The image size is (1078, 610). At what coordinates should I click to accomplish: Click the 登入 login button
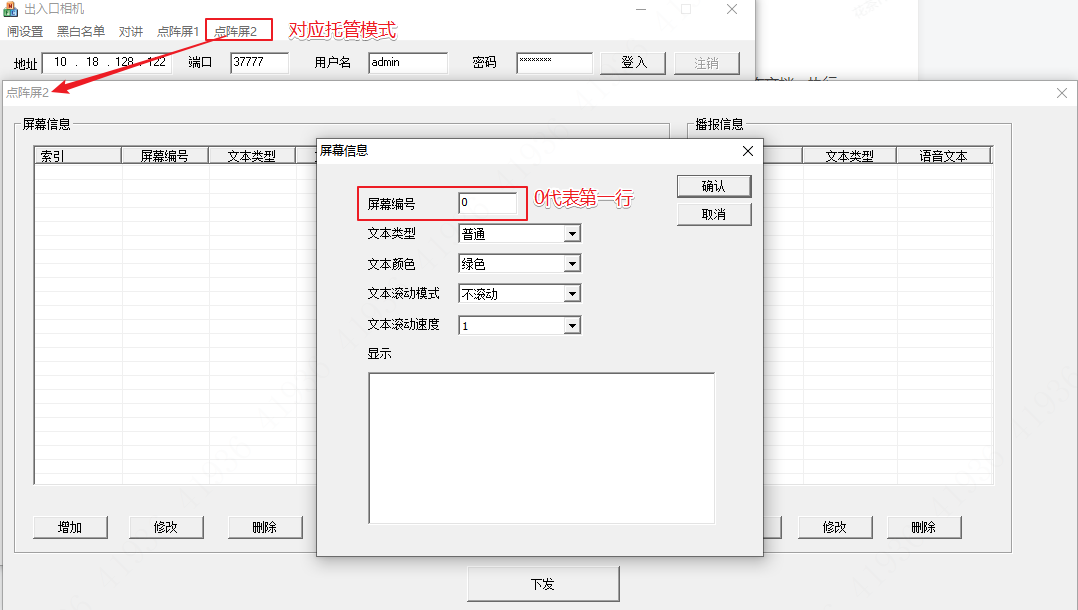pyautogui.click(x=634, y=63)
